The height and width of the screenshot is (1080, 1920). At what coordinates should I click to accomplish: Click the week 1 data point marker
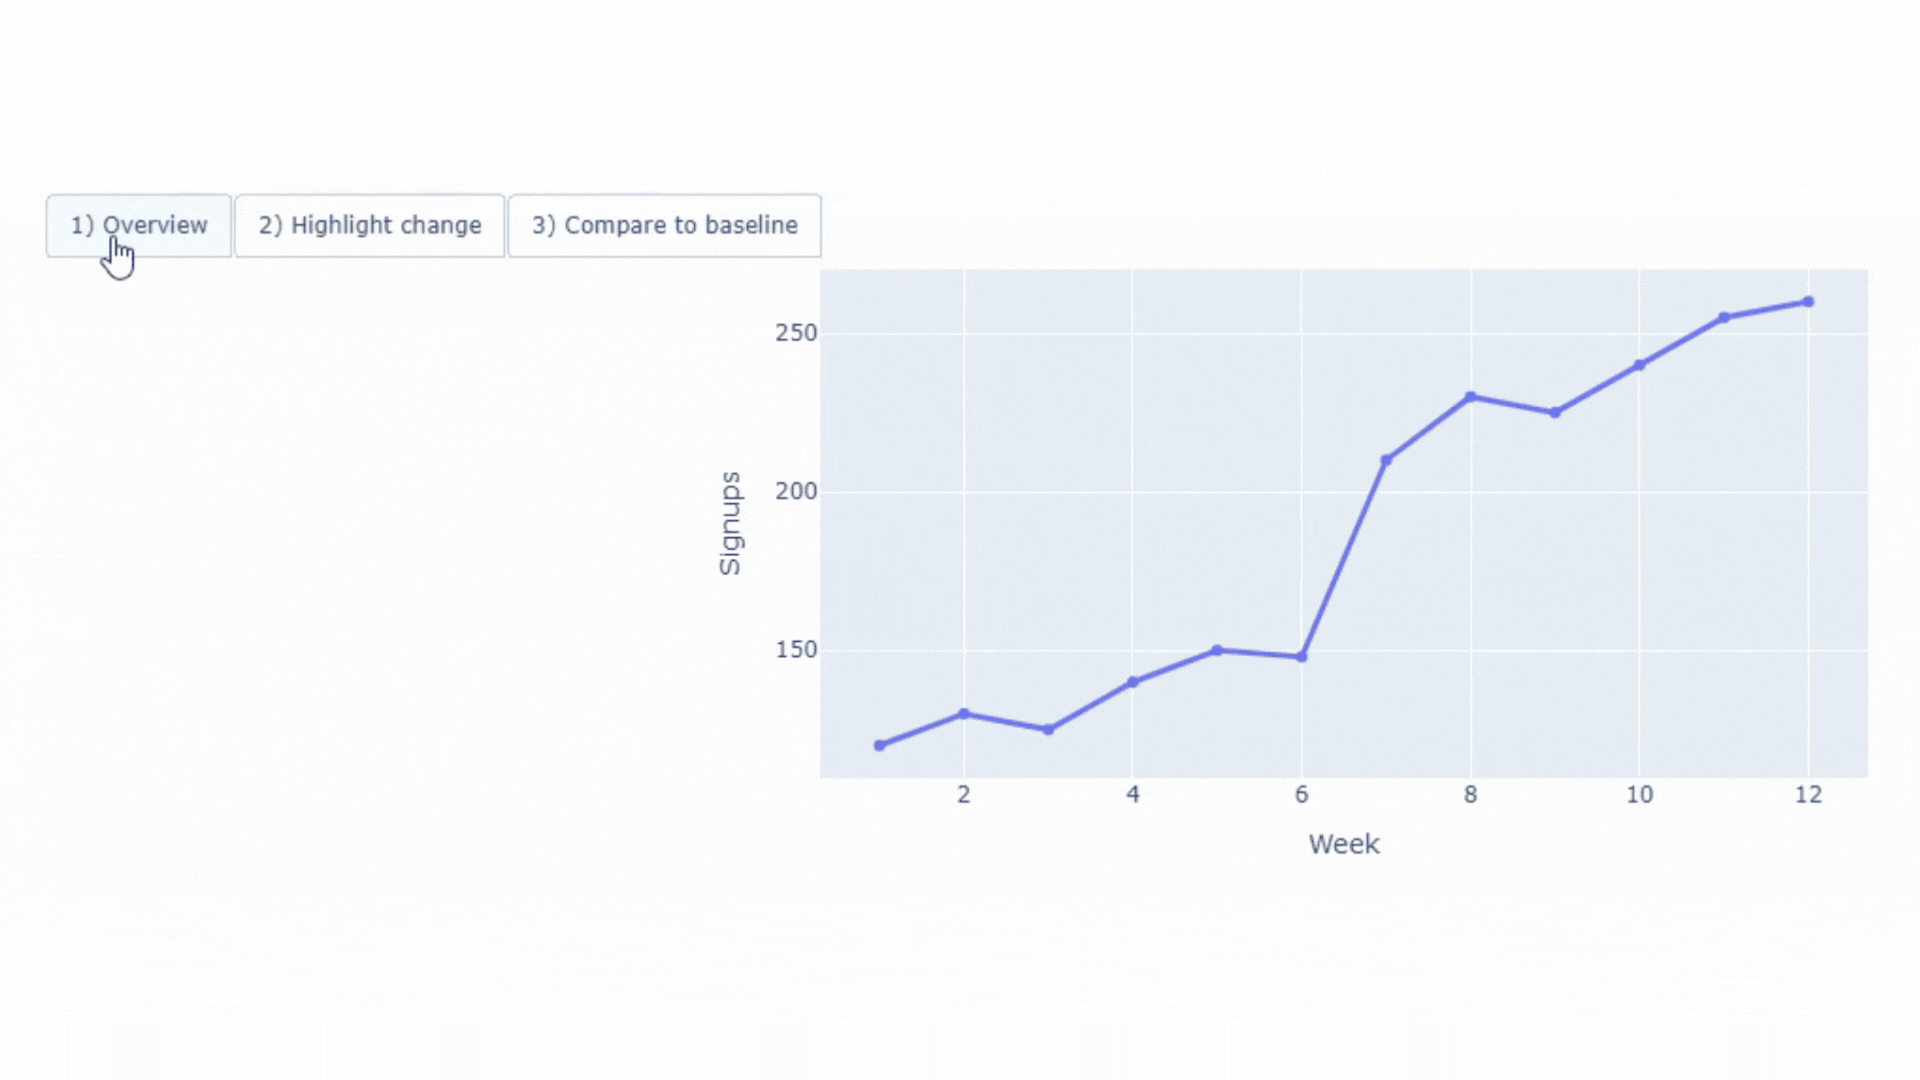[880, 745]
